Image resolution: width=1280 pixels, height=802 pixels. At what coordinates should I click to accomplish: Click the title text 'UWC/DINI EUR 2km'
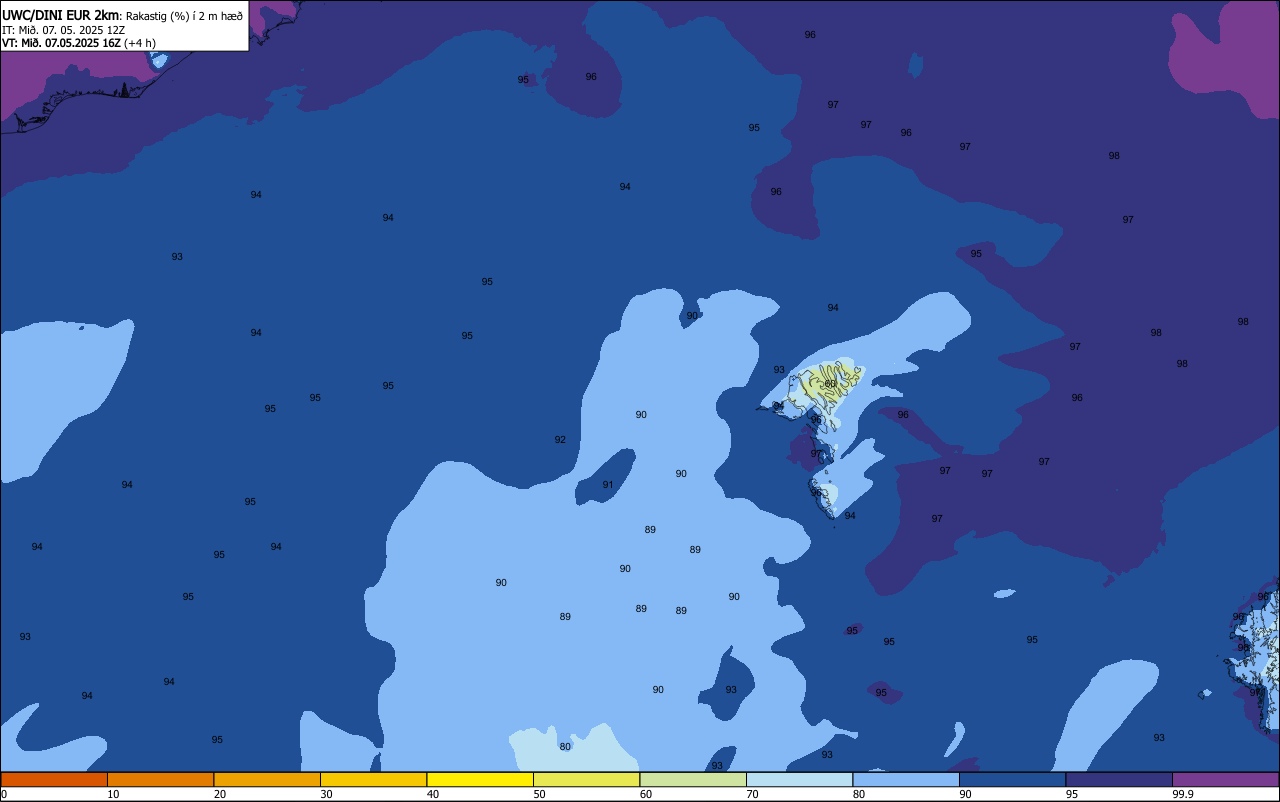coord(61,15)
